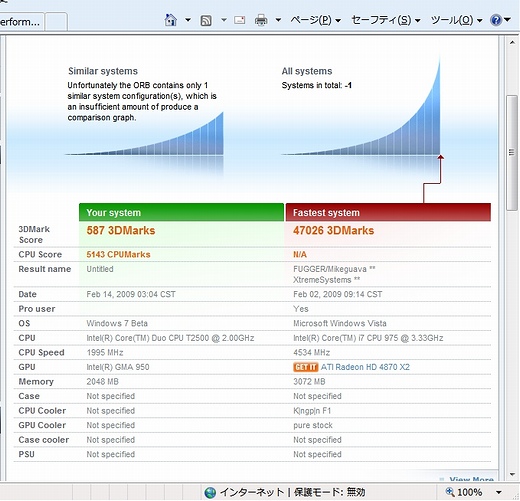Expand the Help dropdown arrow

507,20
